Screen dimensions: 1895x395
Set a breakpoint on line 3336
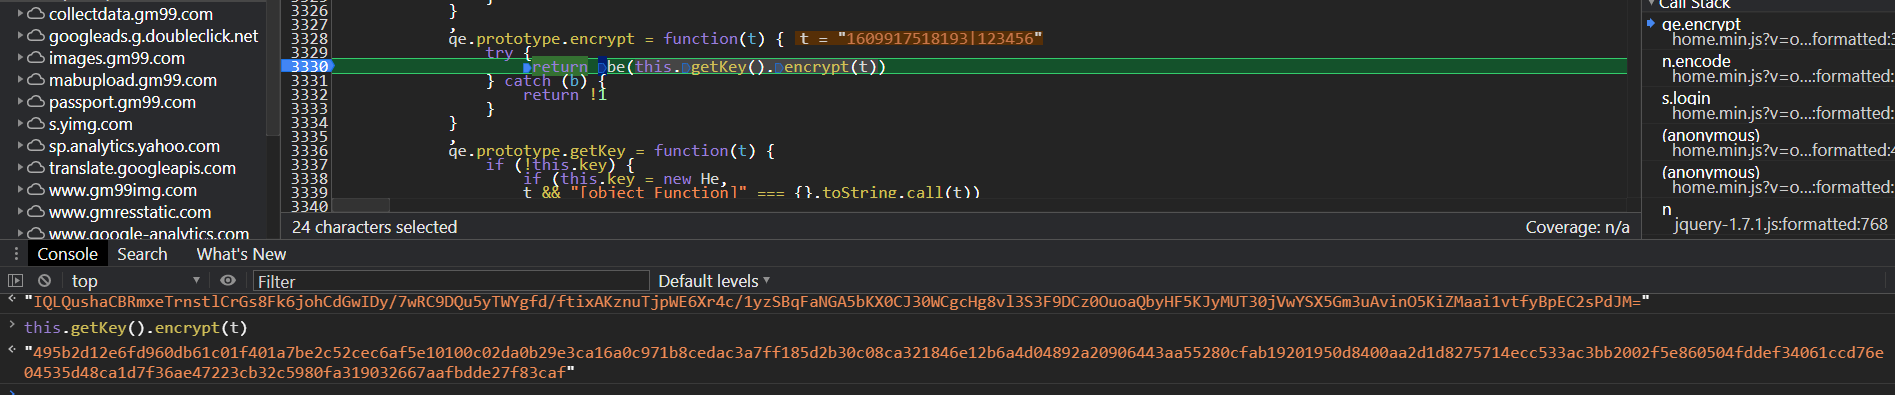click(x=309, y=150)
